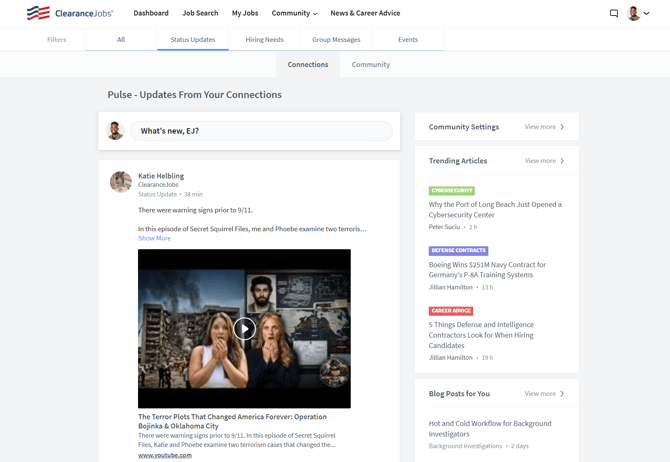670x462 pixels.
Task: Switch to Group Messages tab
Action: pyautogui.click(x=336, y=39)
